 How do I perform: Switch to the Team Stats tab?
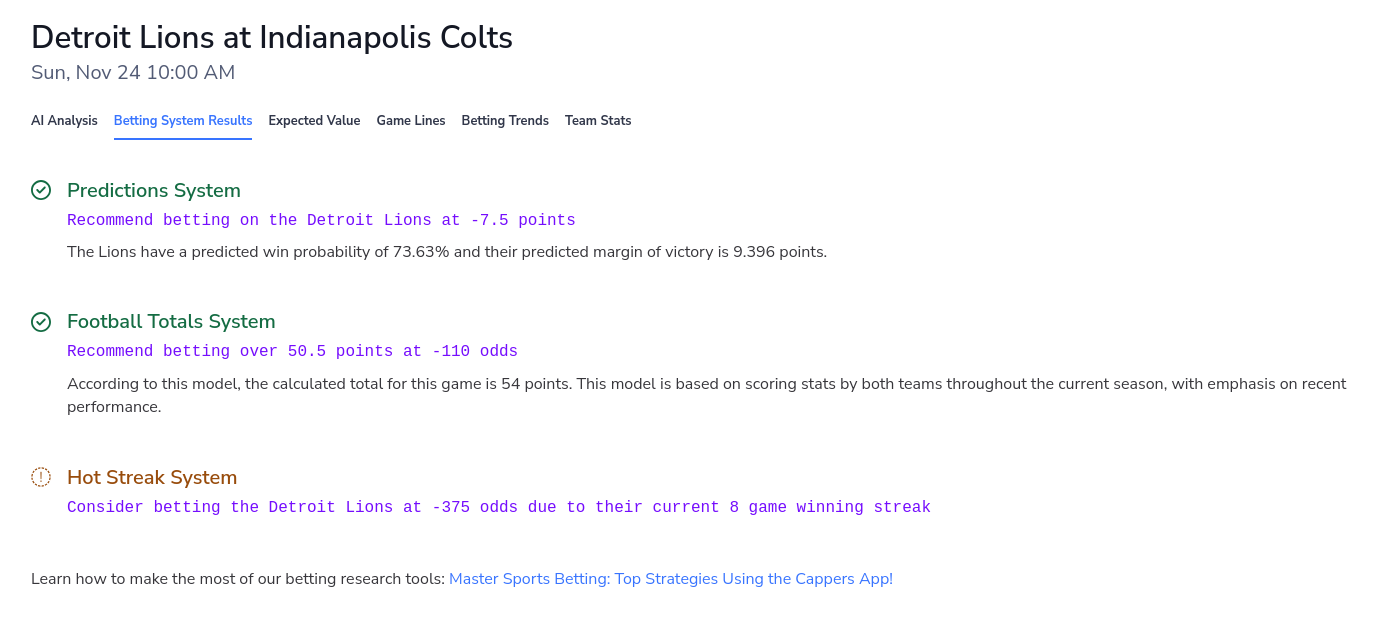597,120
